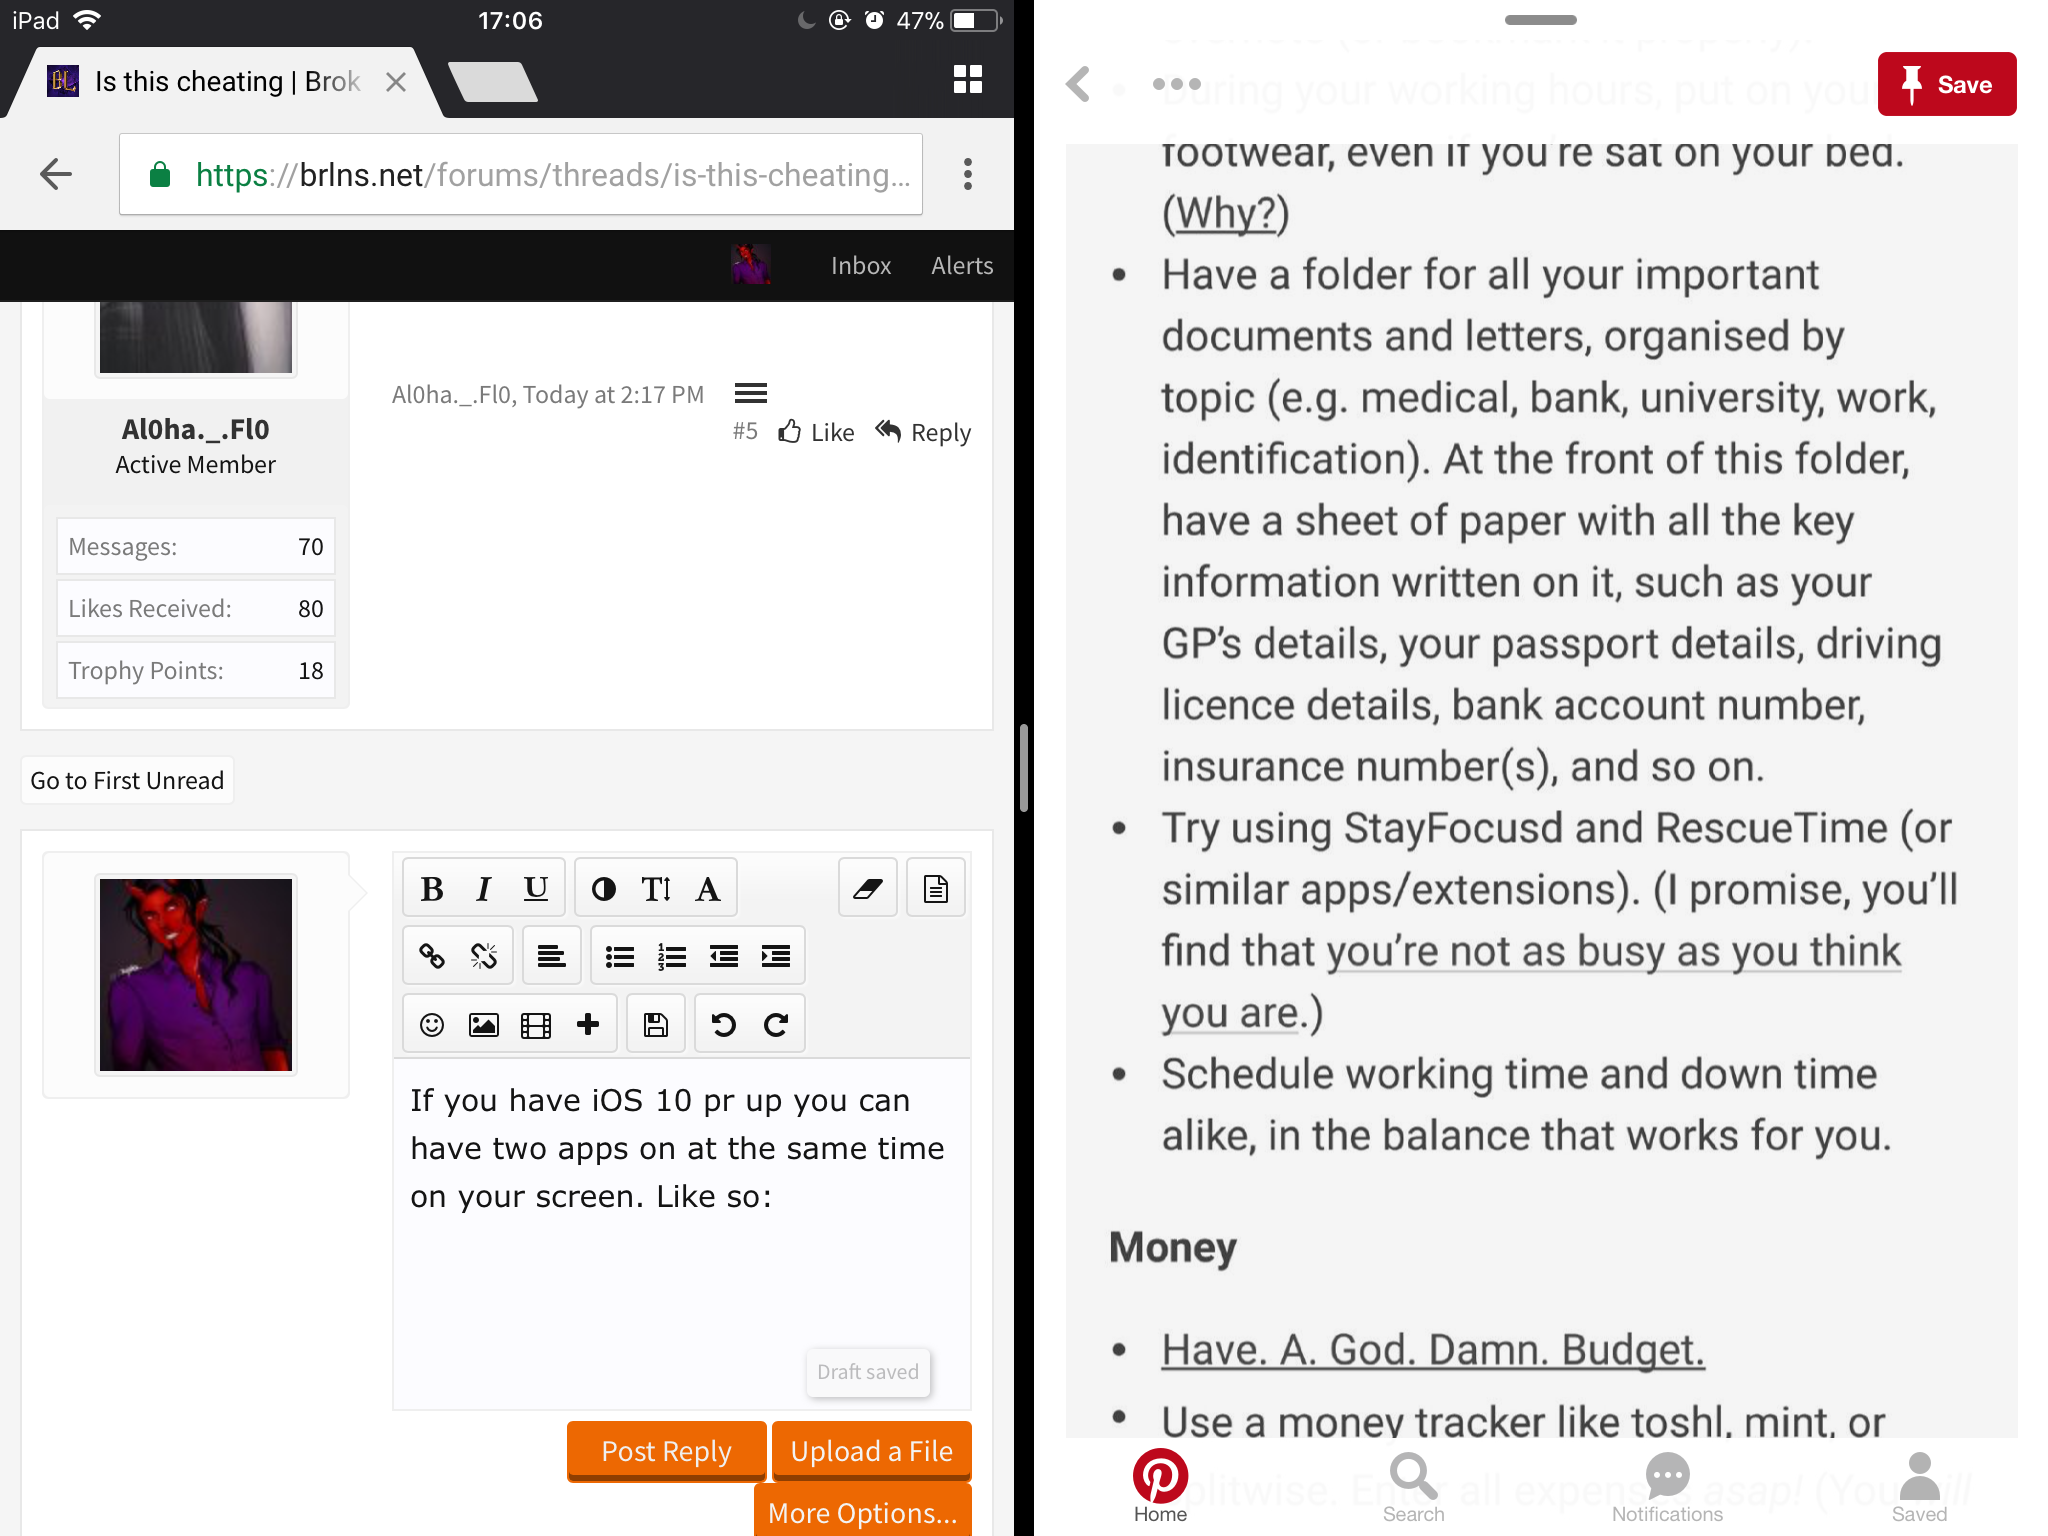This screenshot has width=2048, height=1536.
Task: Insert a link with chain icon
Action: tap(432, 956)
